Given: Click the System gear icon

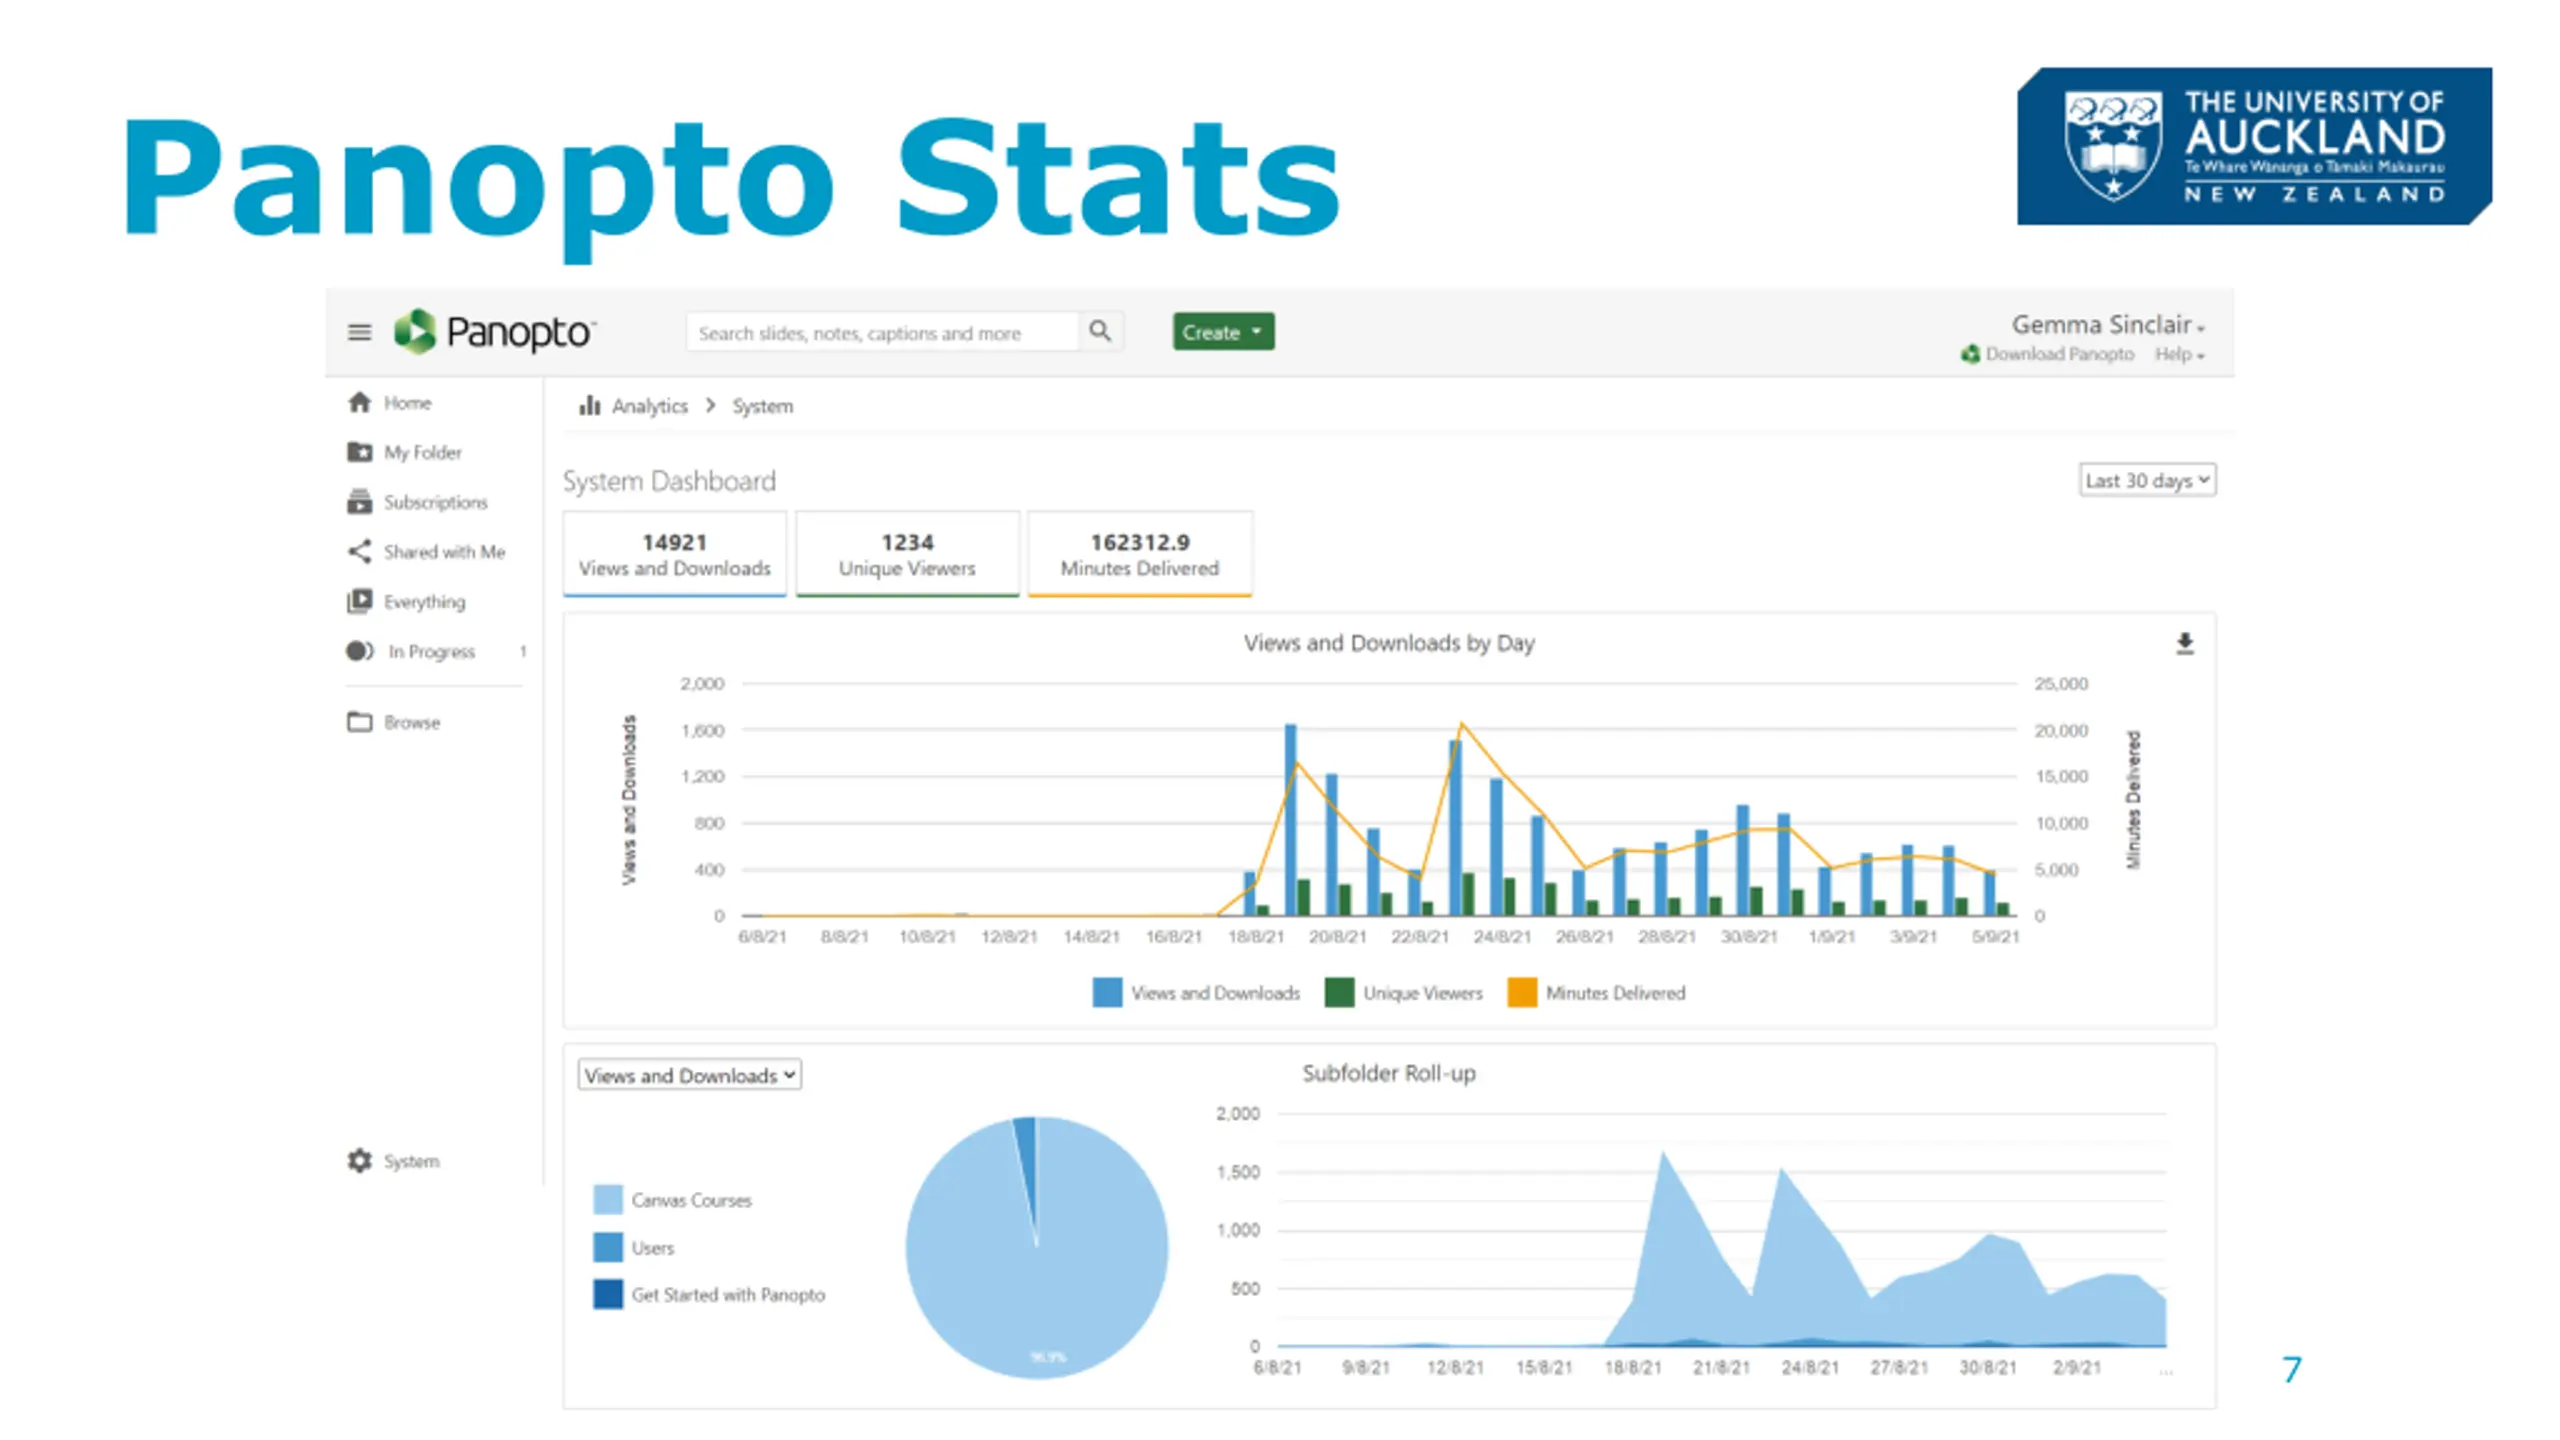Looking at the screenshot, I should pos(359,1160).
